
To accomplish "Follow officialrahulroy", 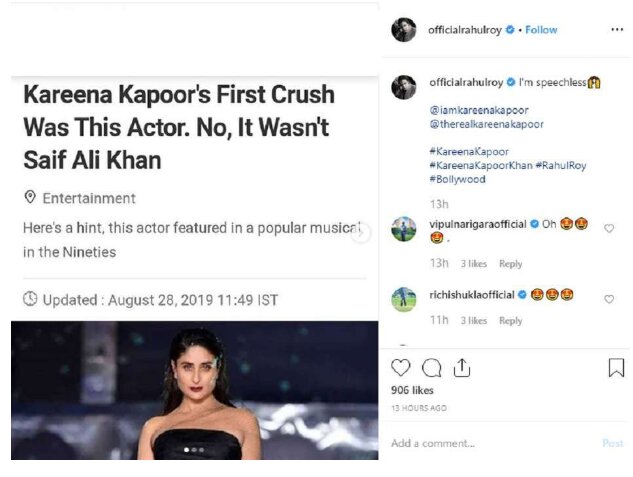I will tap(541, 30).
